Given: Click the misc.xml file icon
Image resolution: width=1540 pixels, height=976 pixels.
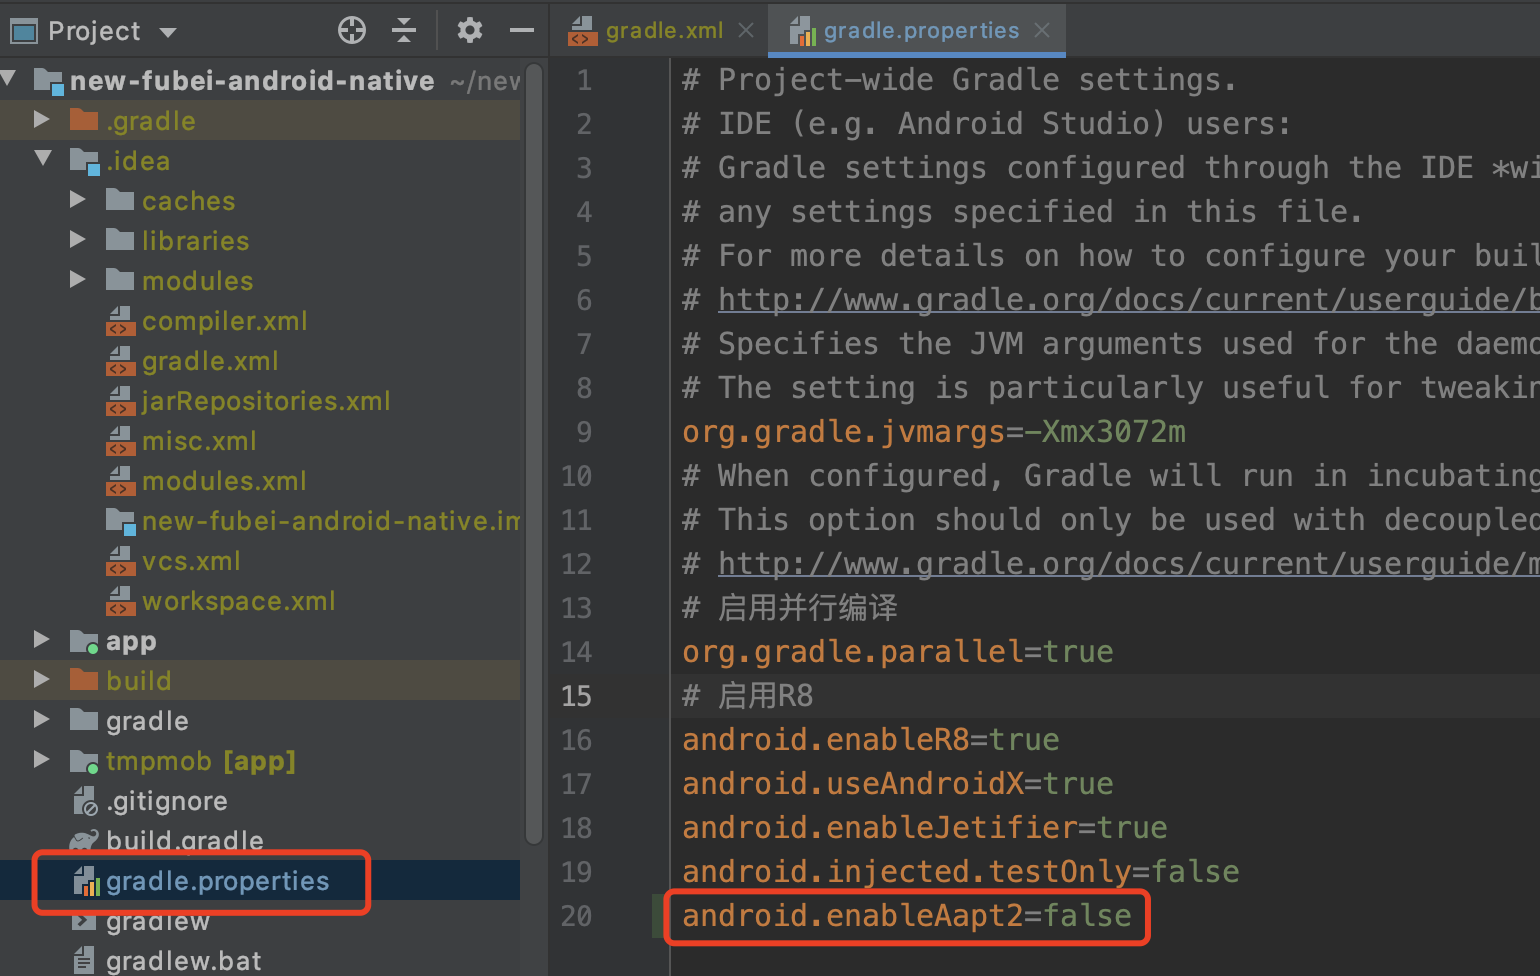Looking at the screenshot, I should point(120,441).
